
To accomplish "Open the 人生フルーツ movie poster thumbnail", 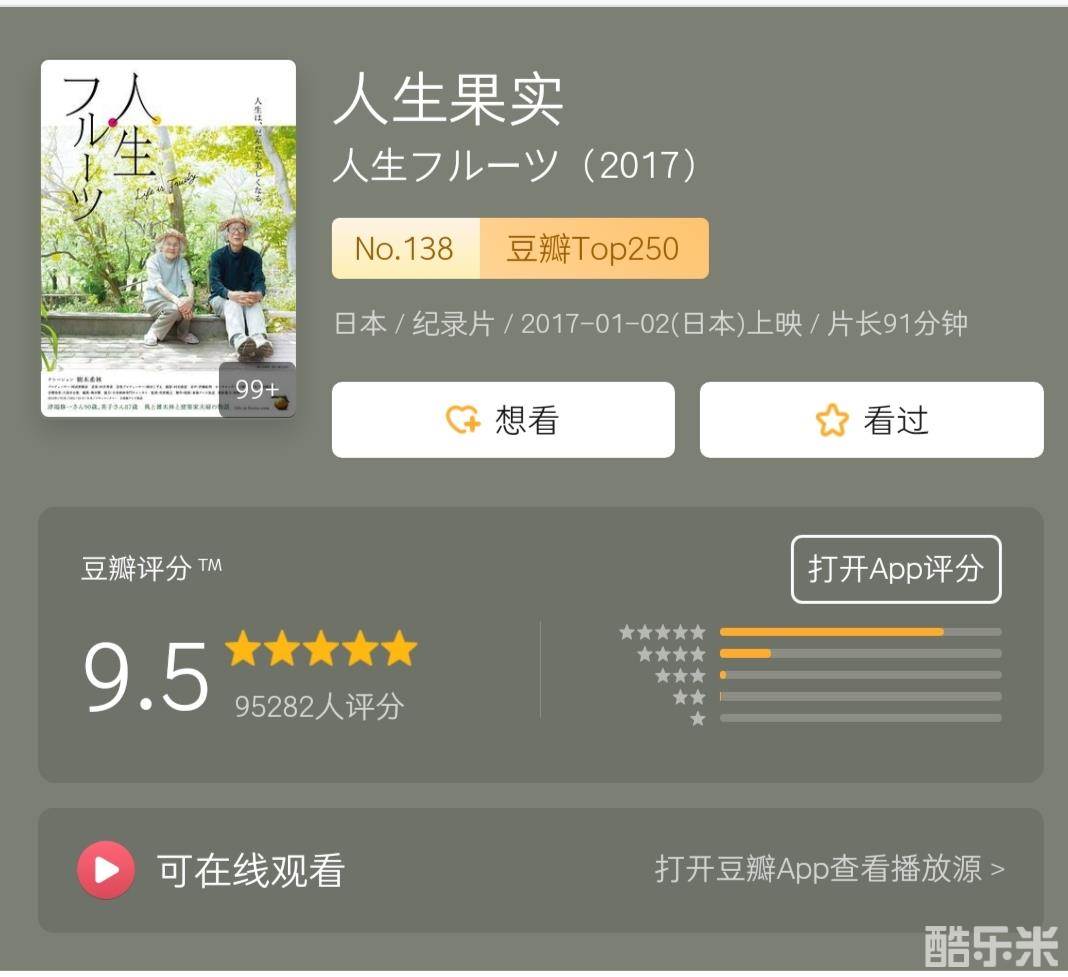I will tap(168, 238).
